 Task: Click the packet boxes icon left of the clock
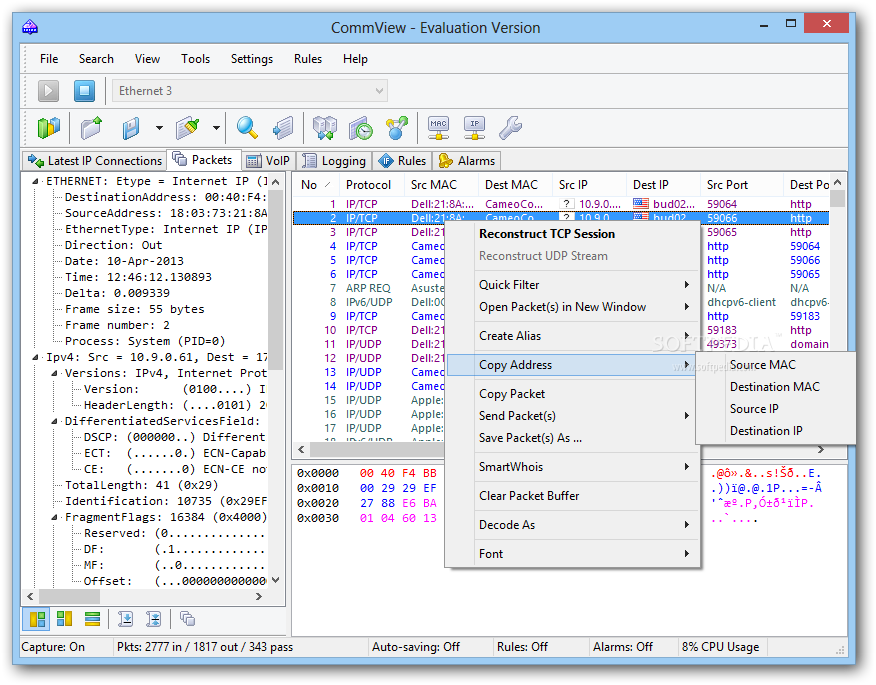pos(325,128)
